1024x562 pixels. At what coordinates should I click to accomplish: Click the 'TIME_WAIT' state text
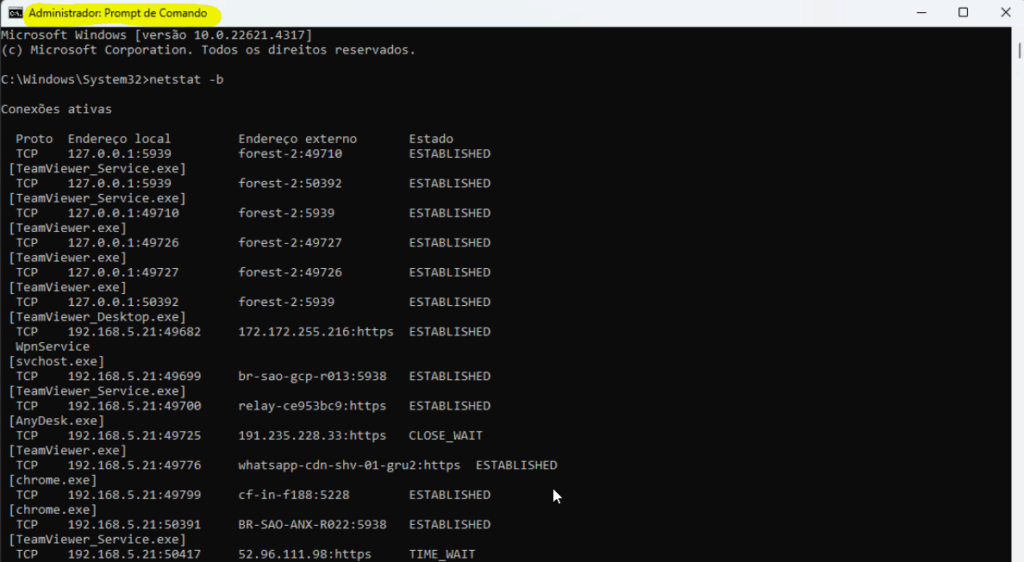tap(442, 554)
